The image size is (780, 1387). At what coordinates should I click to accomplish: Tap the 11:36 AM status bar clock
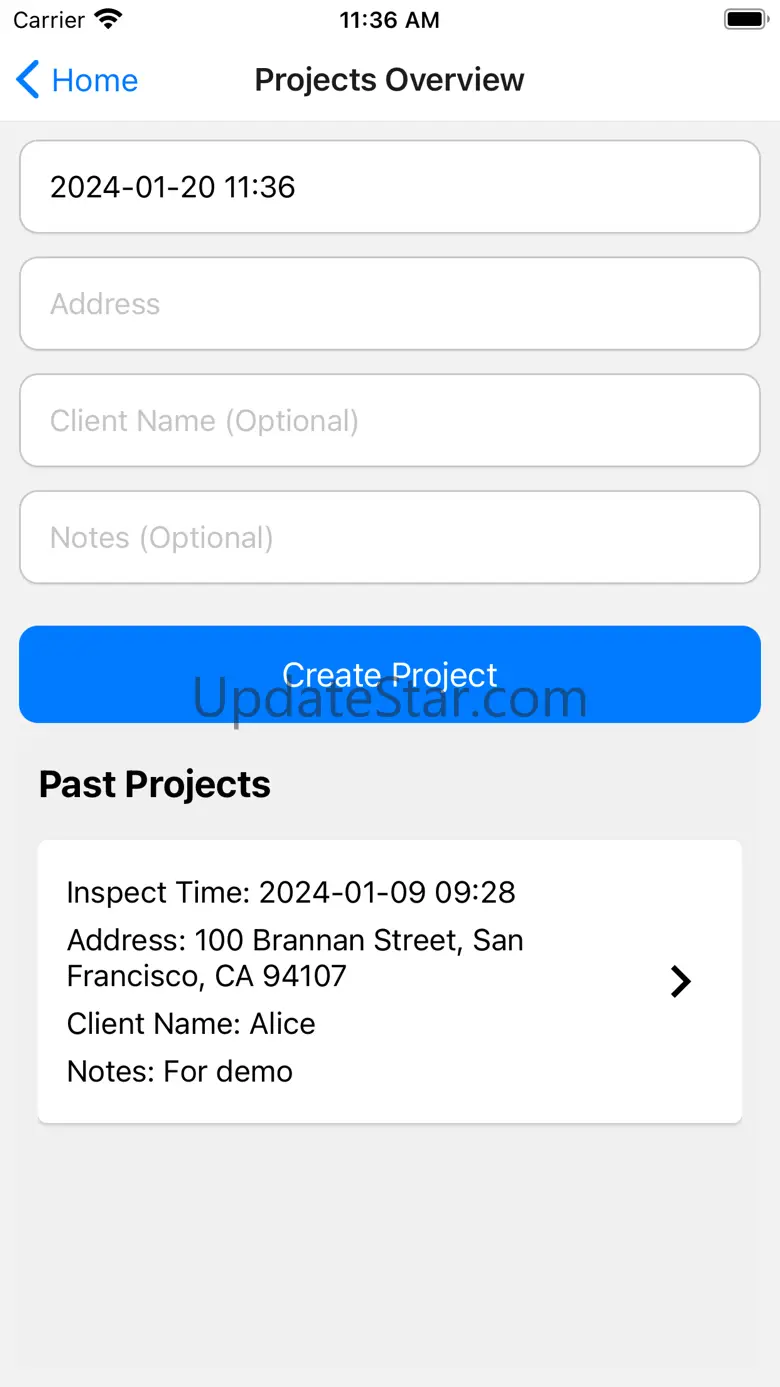click(x=389, y=20)
